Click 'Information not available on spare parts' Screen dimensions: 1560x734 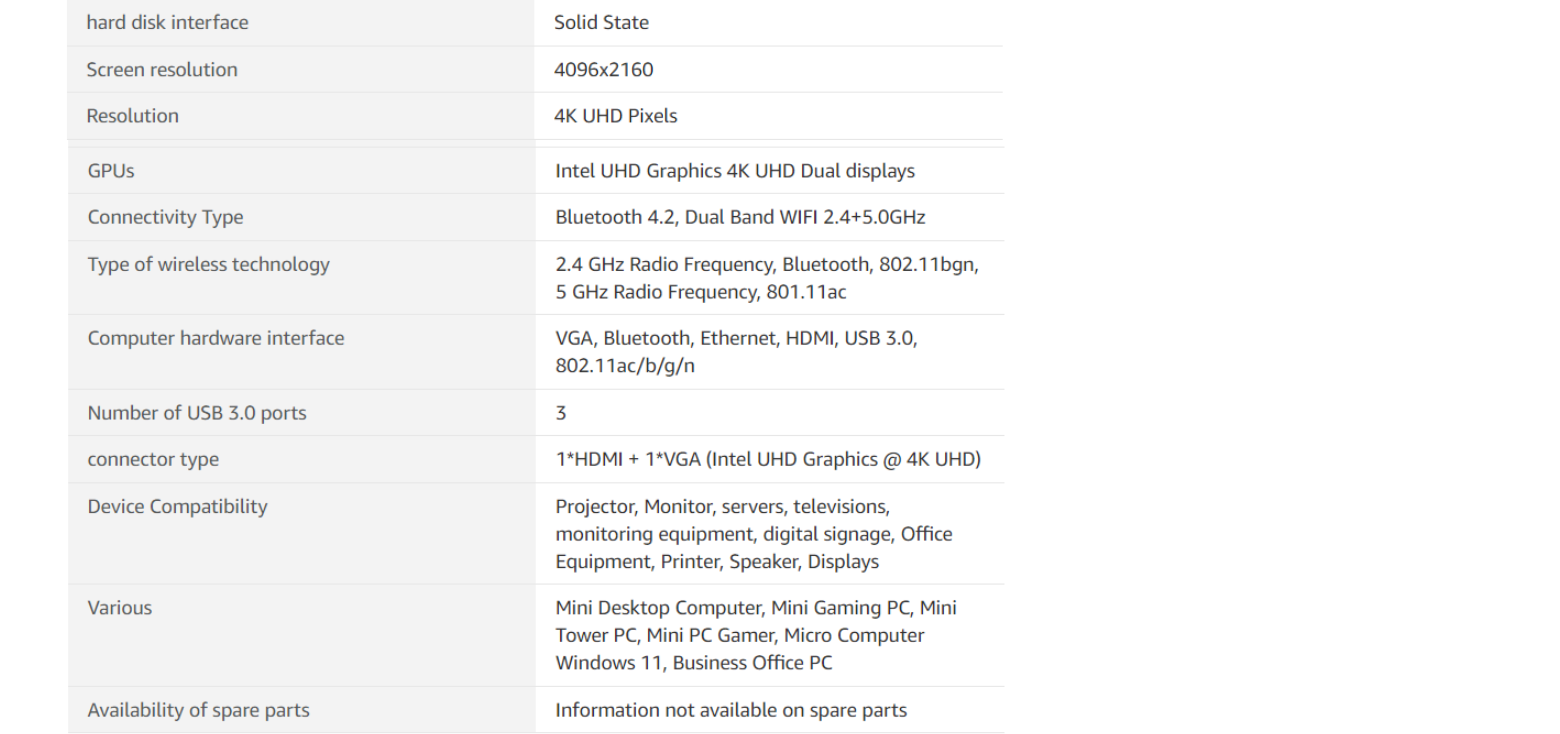pos(731,710)
